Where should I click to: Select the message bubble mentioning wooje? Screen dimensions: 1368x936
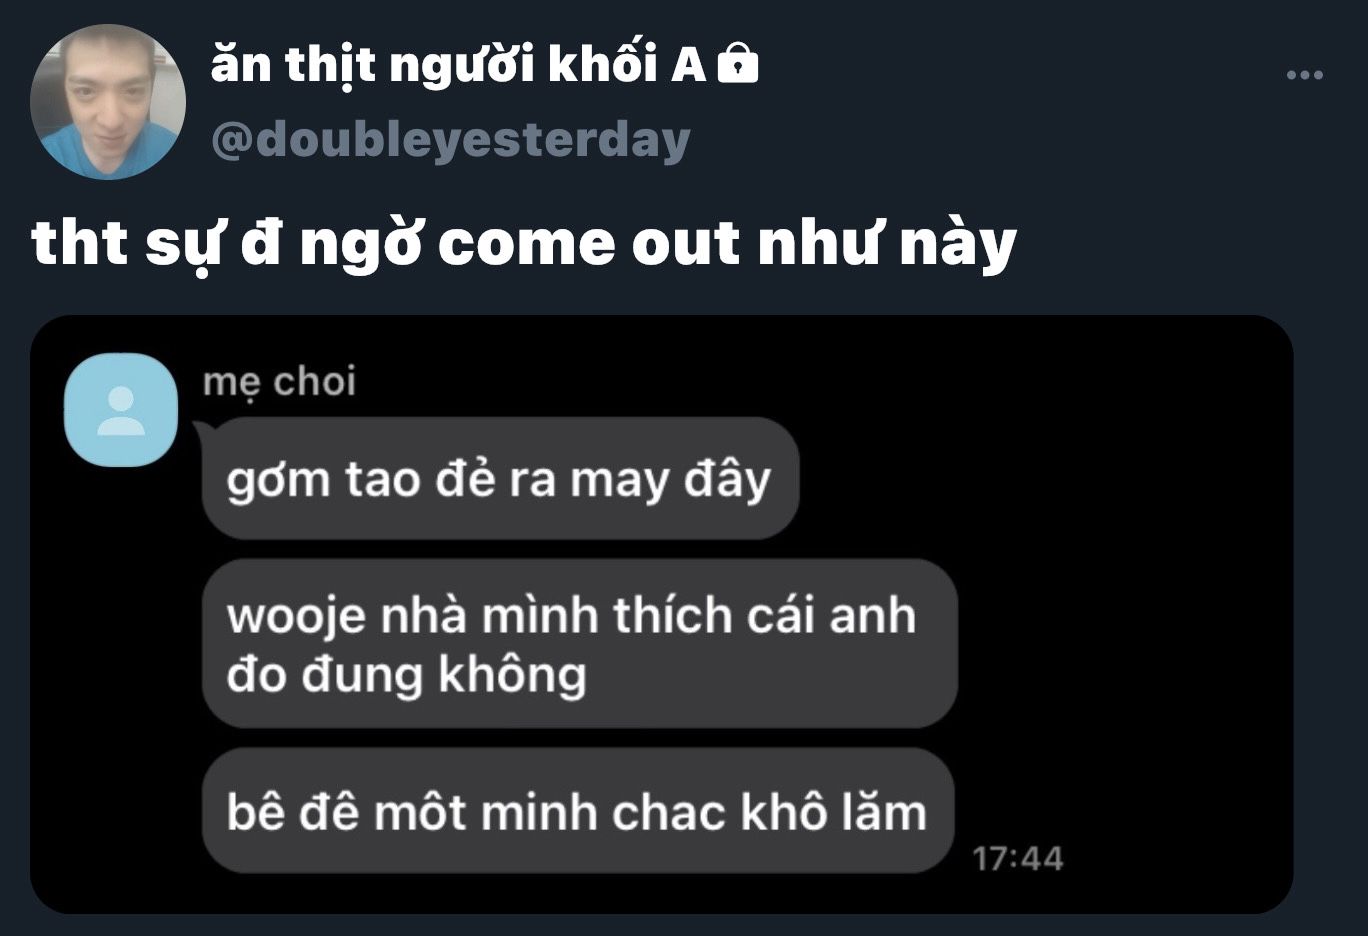coord(580,643)
